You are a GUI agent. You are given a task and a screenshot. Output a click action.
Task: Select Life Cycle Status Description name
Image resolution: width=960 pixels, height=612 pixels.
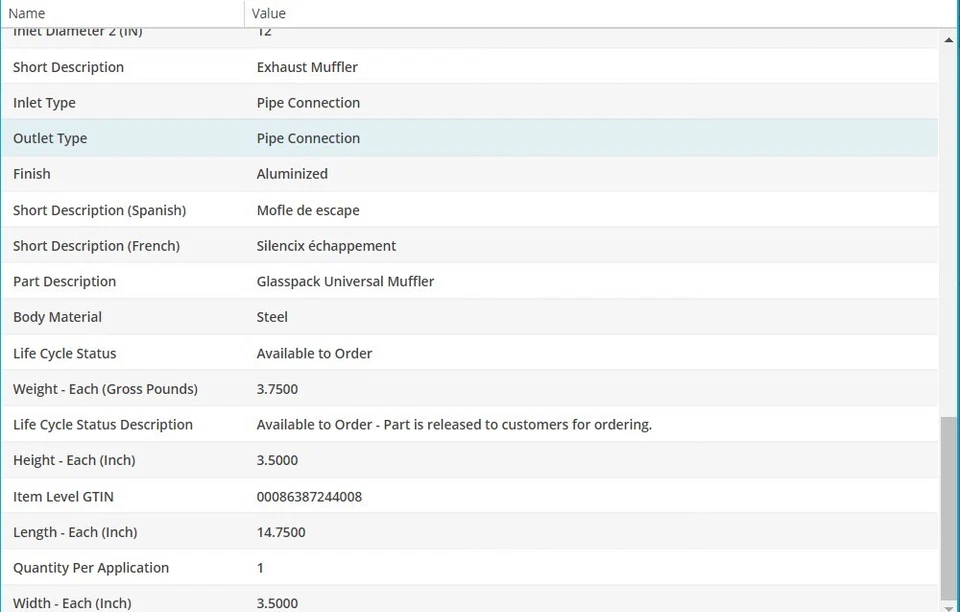click(x=103, y=425)
